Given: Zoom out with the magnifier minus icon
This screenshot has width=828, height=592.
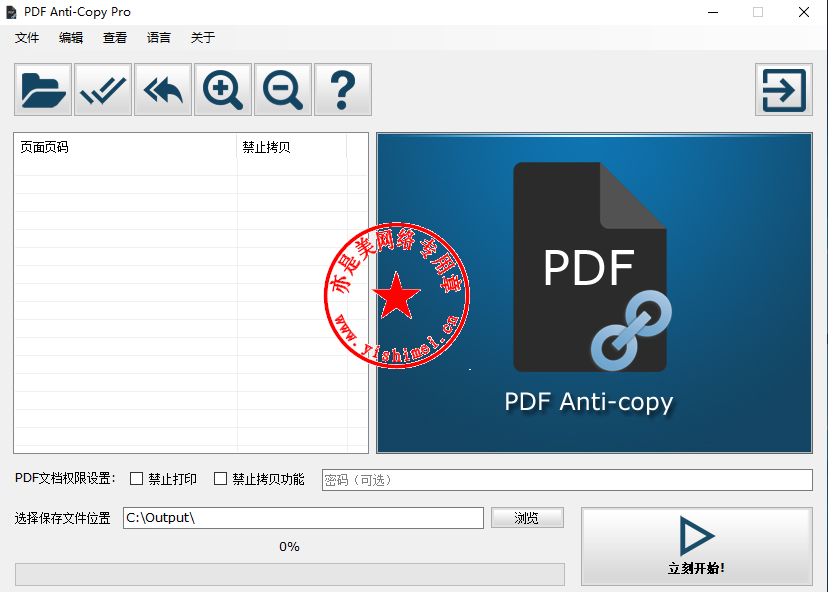Looking at the screenshot, I should click(x=283, y=89).
